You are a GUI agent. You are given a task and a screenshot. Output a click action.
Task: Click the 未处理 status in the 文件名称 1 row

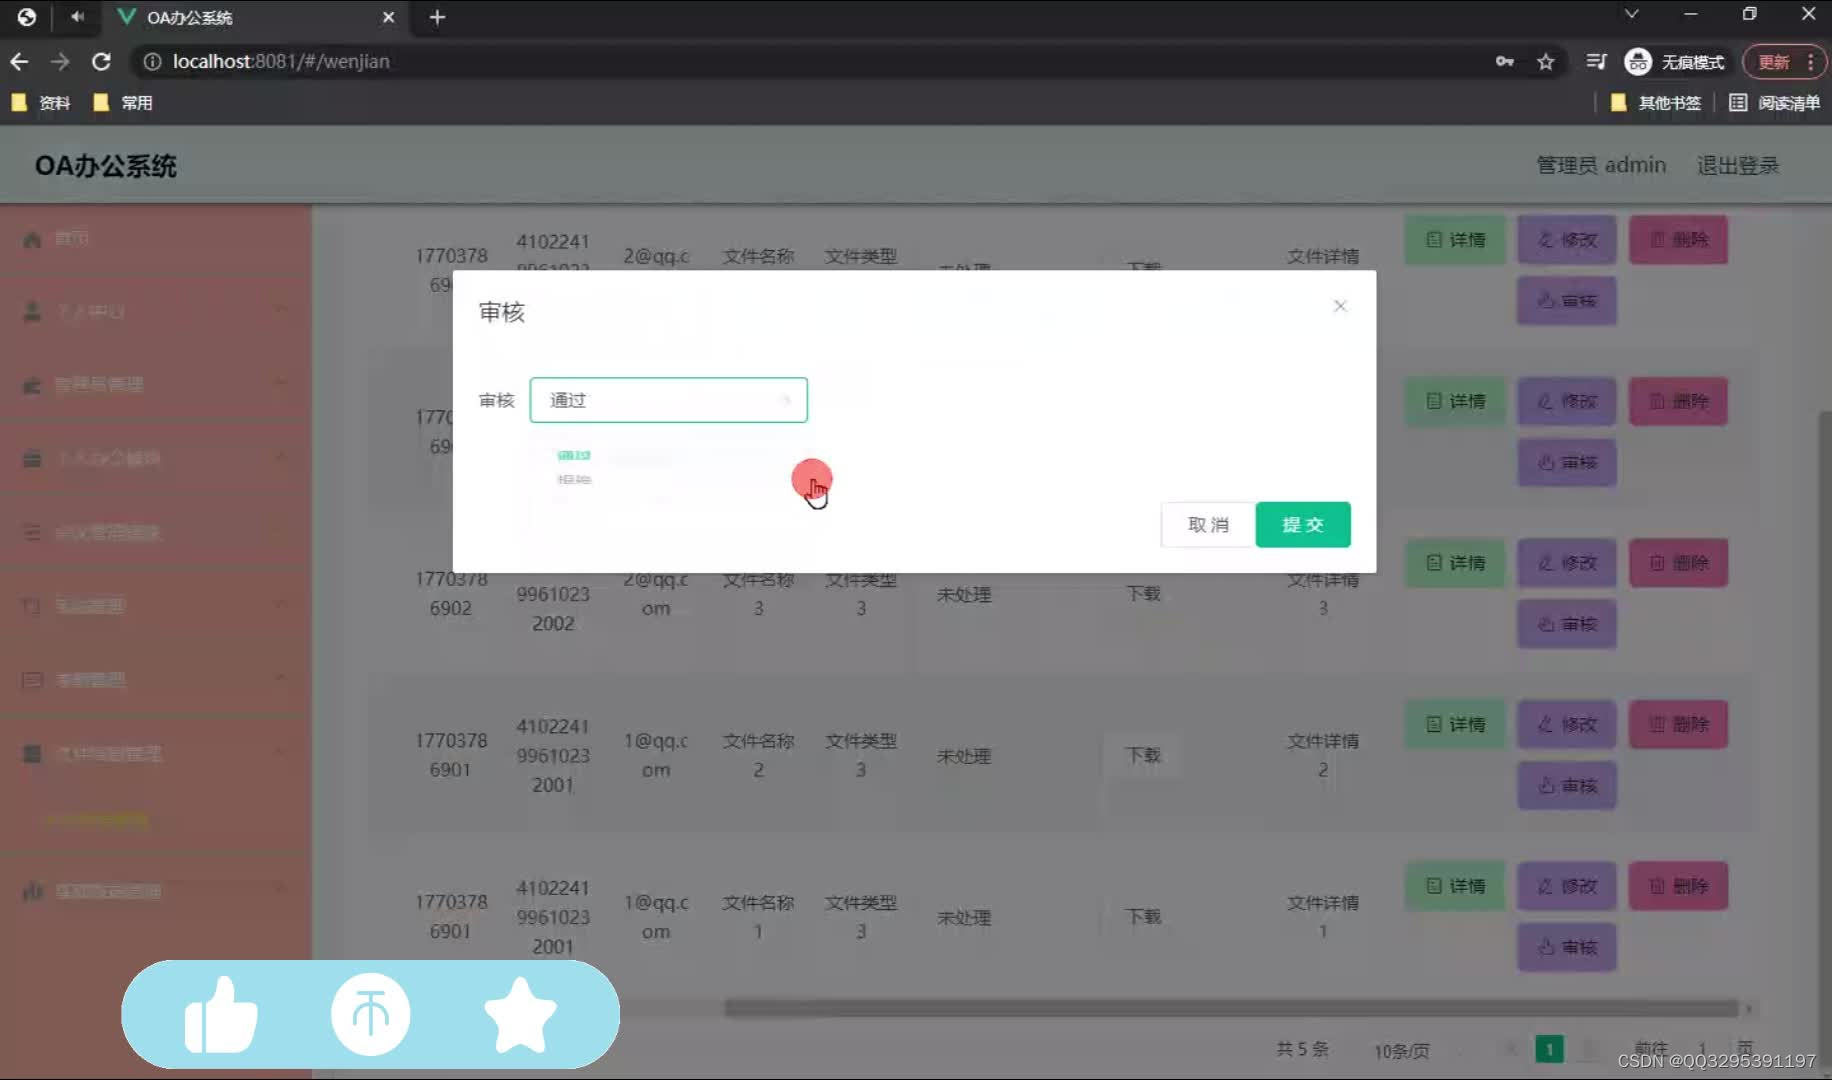964,918
